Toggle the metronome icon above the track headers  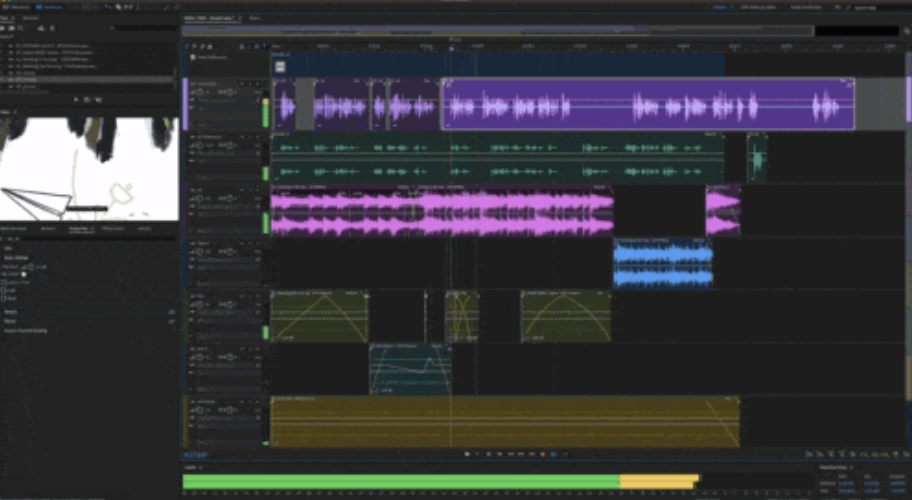pos(243,46)
